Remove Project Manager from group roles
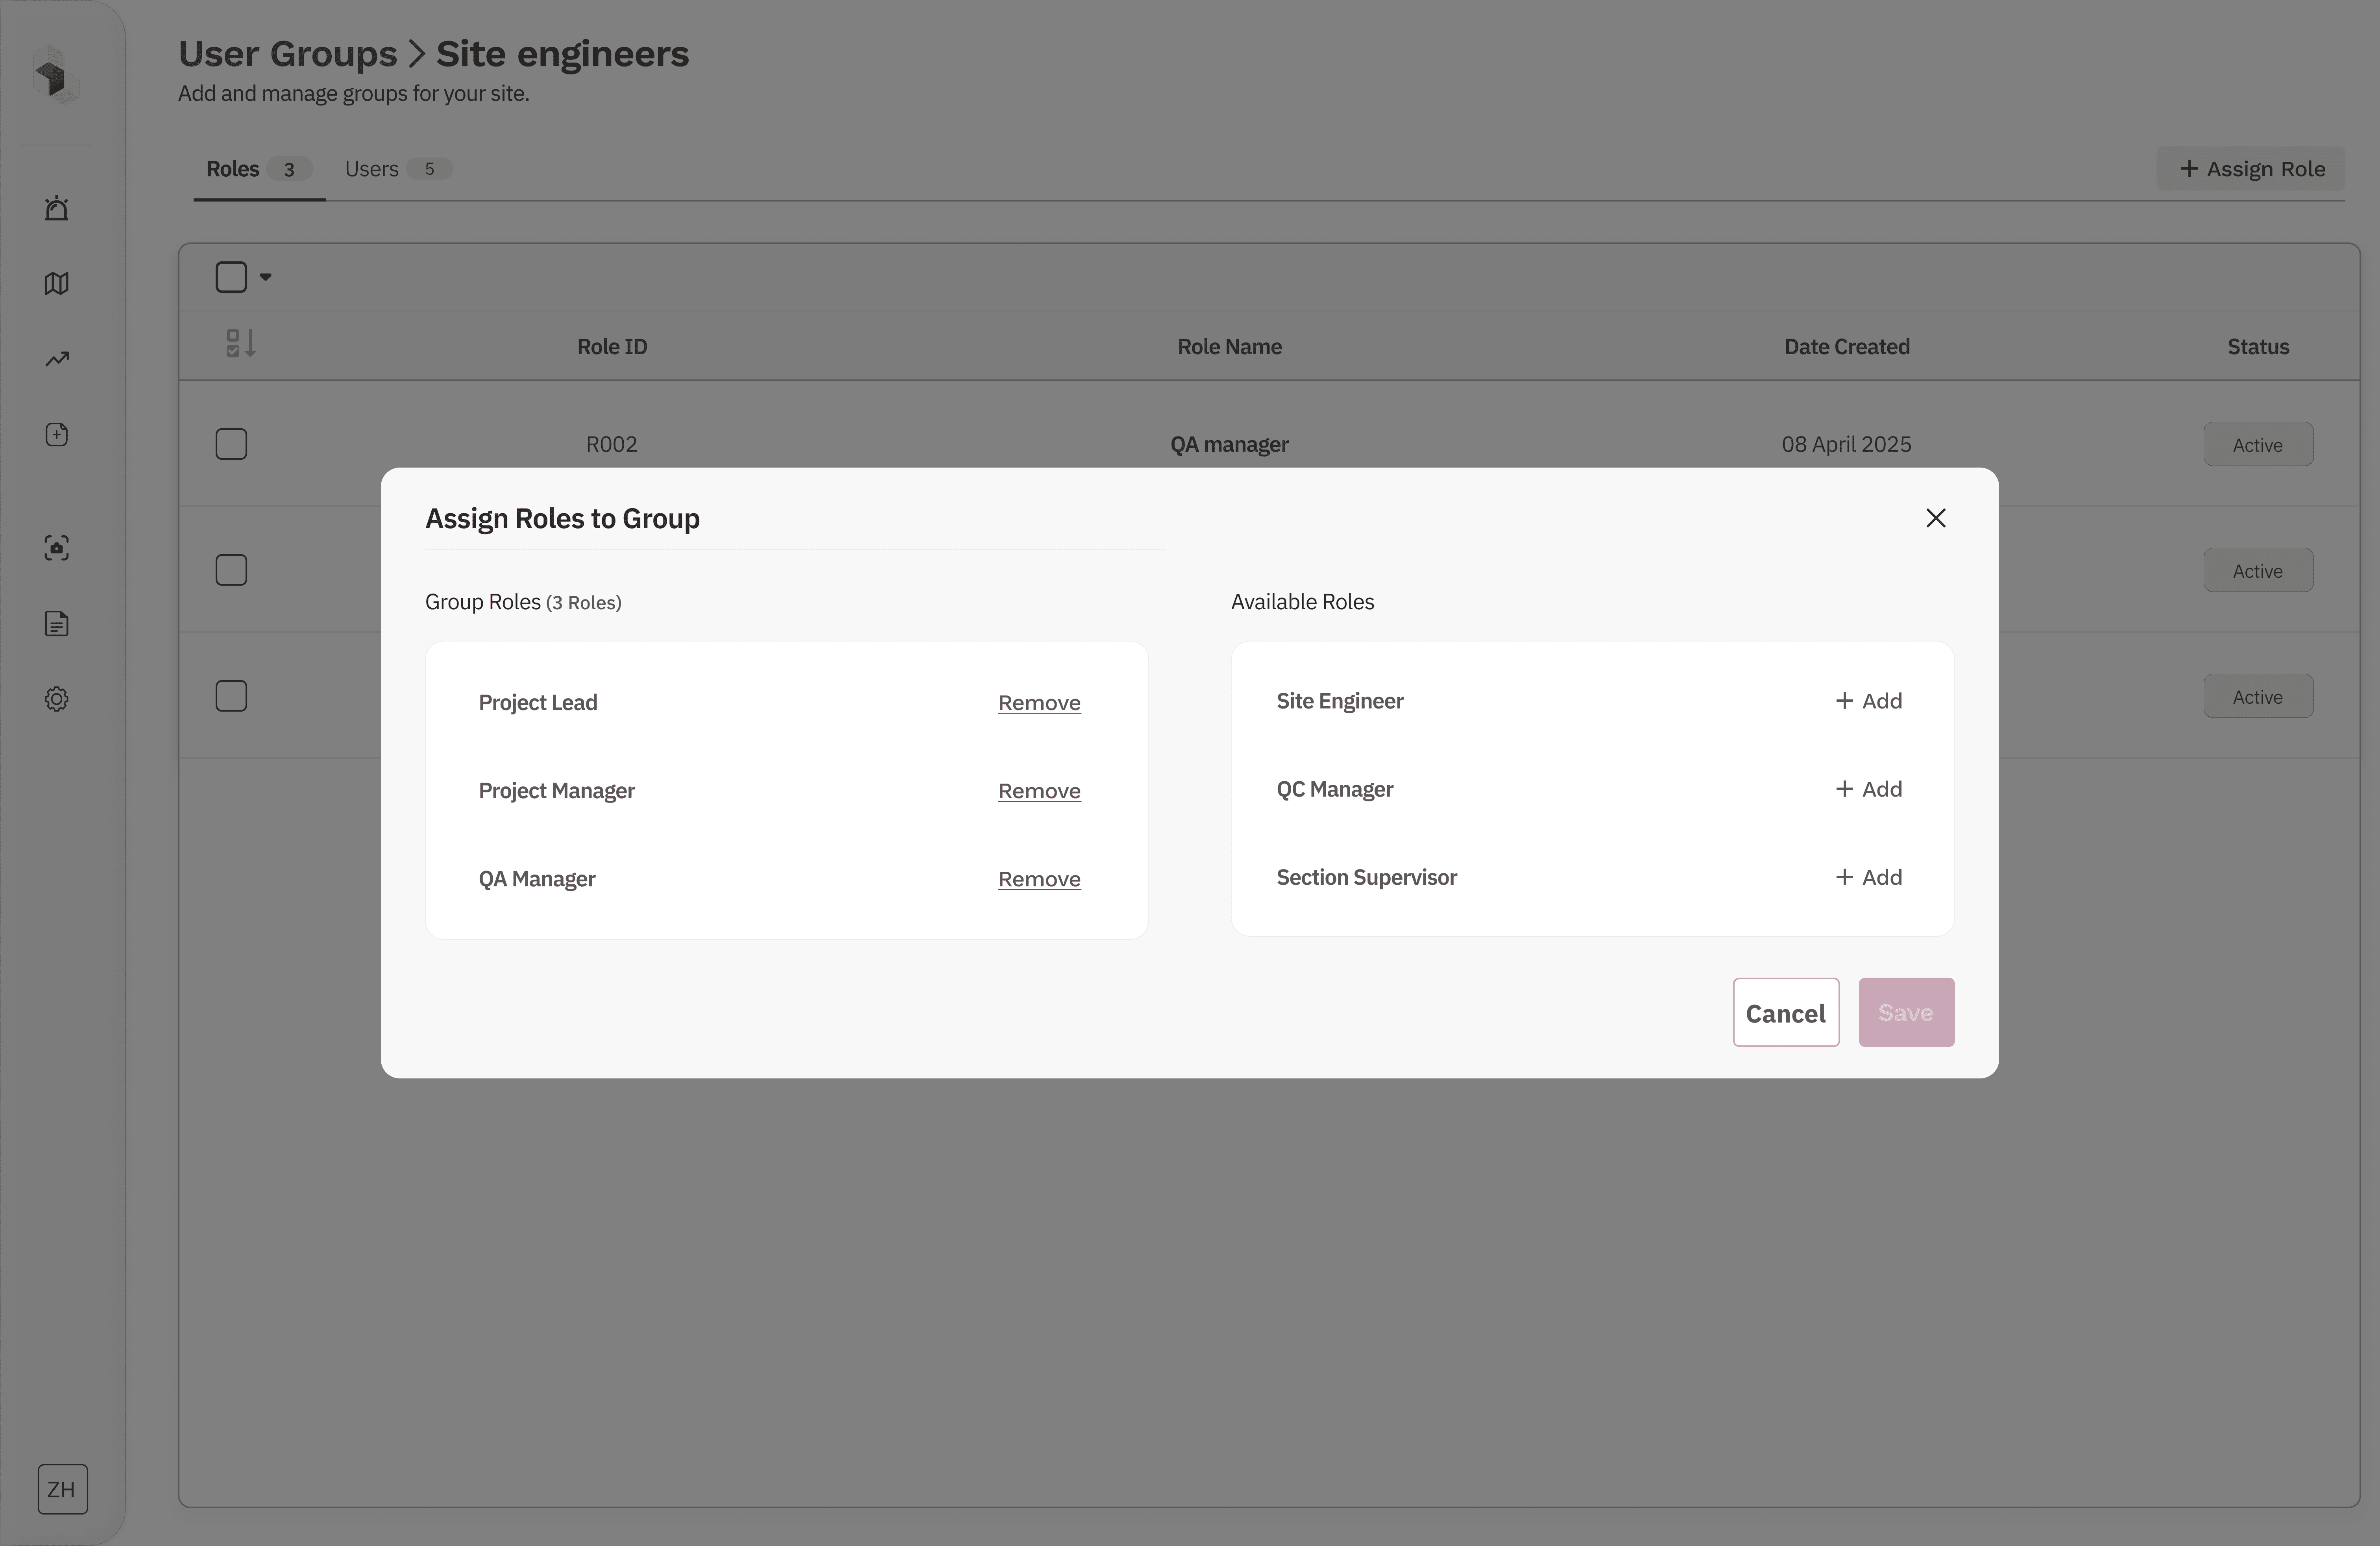The width and height of the screenshot is (2380, 1546). (1039, 791)
